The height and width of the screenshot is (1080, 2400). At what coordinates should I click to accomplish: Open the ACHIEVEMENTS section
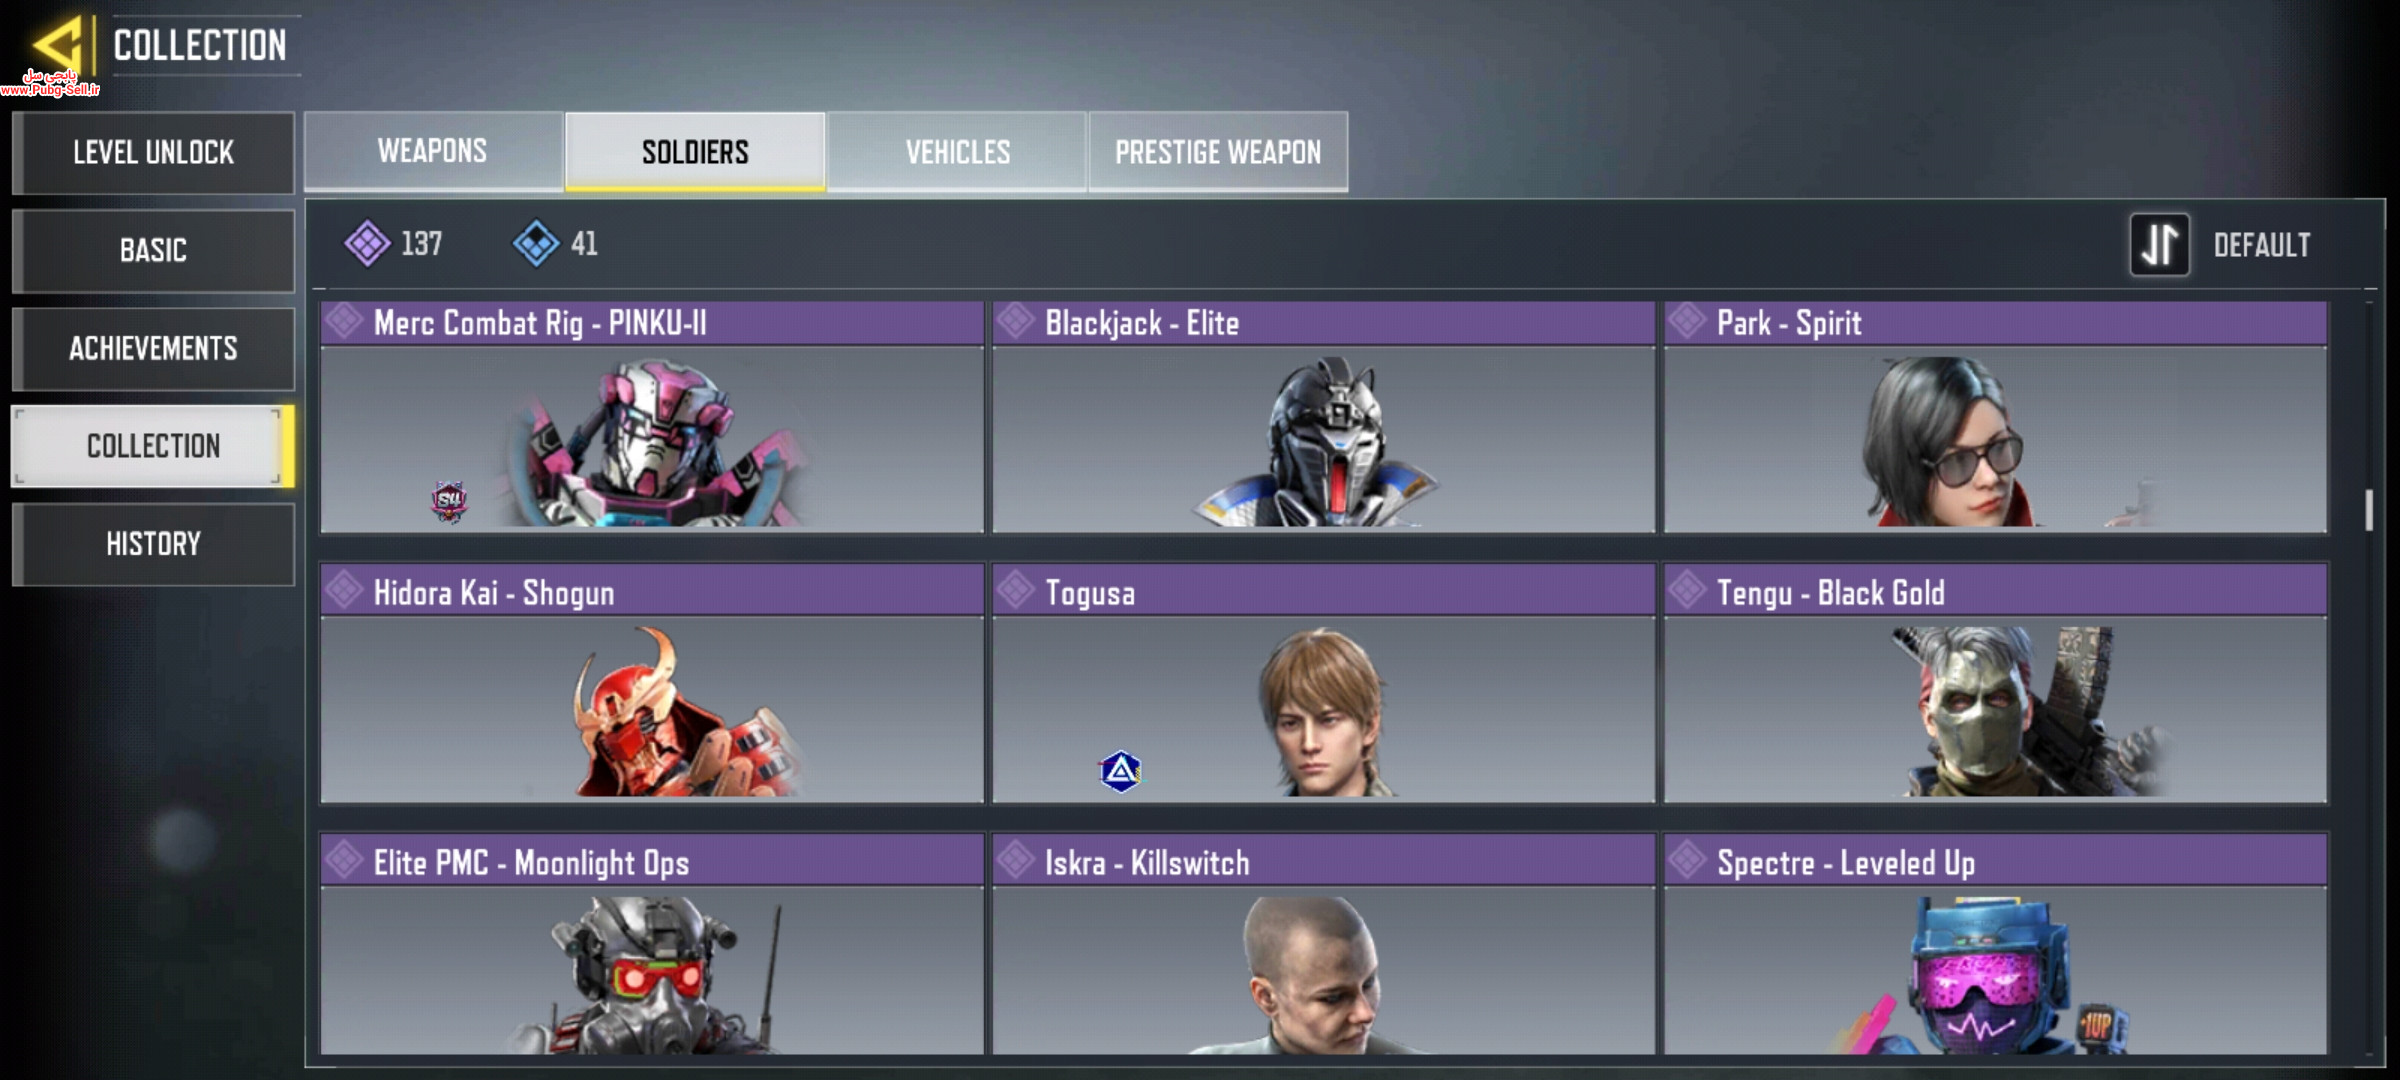point(153,348)
